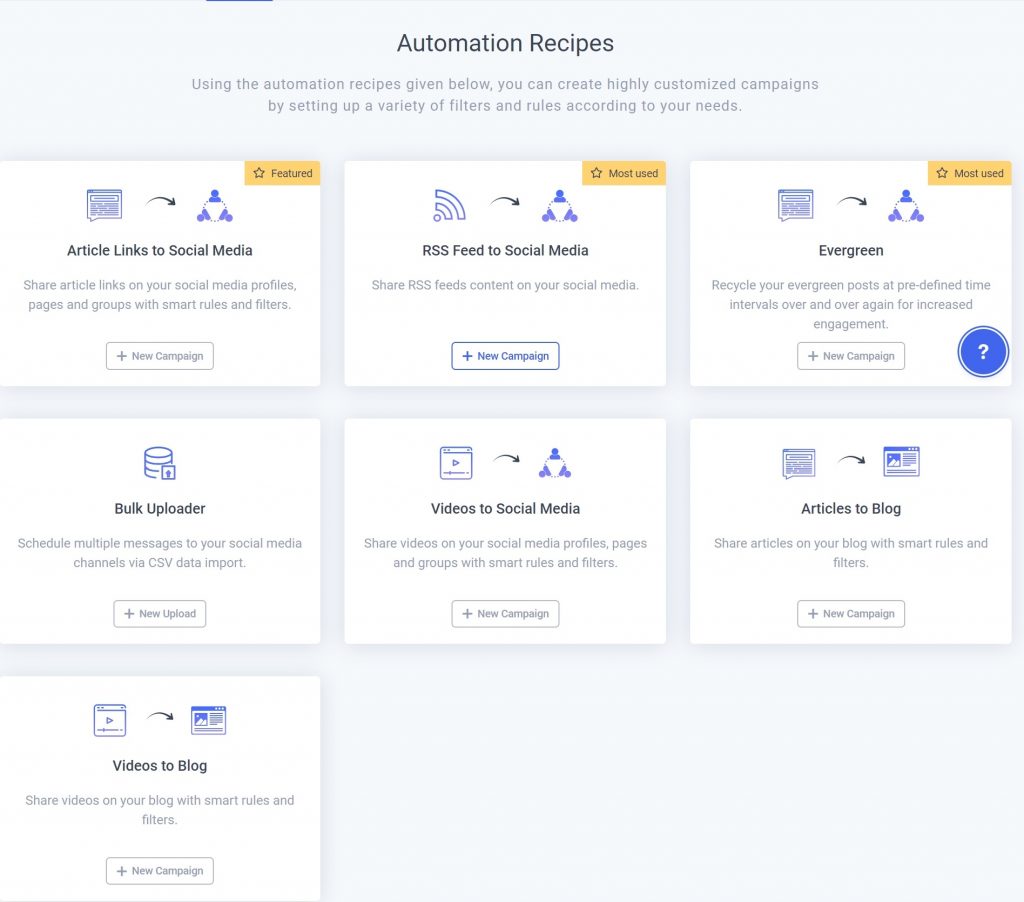1024x902 pixels.
Task: Click 'Share videos on your social media profiles' text
Action: click(x=505, y=553)
